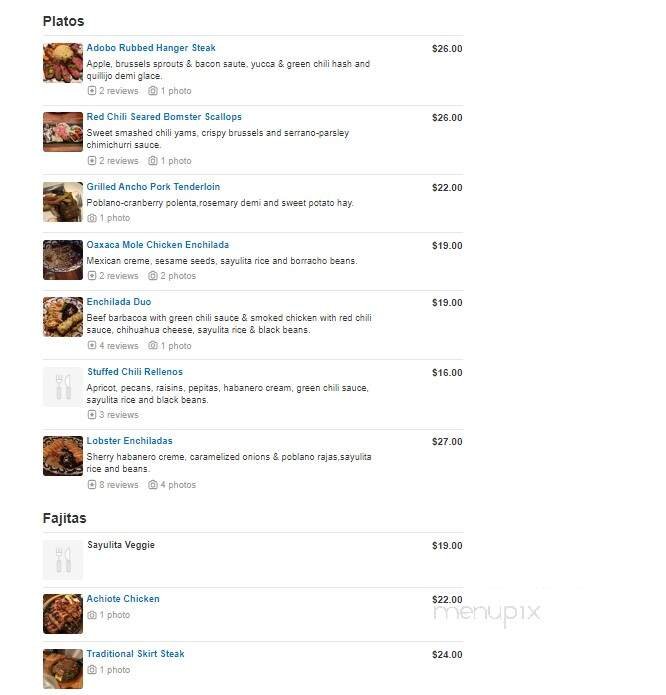This screenshot has width=666, height=695.
Task: Click the camera icon beside Enchilada Duo's 1 photo
Action: (152, 345)
